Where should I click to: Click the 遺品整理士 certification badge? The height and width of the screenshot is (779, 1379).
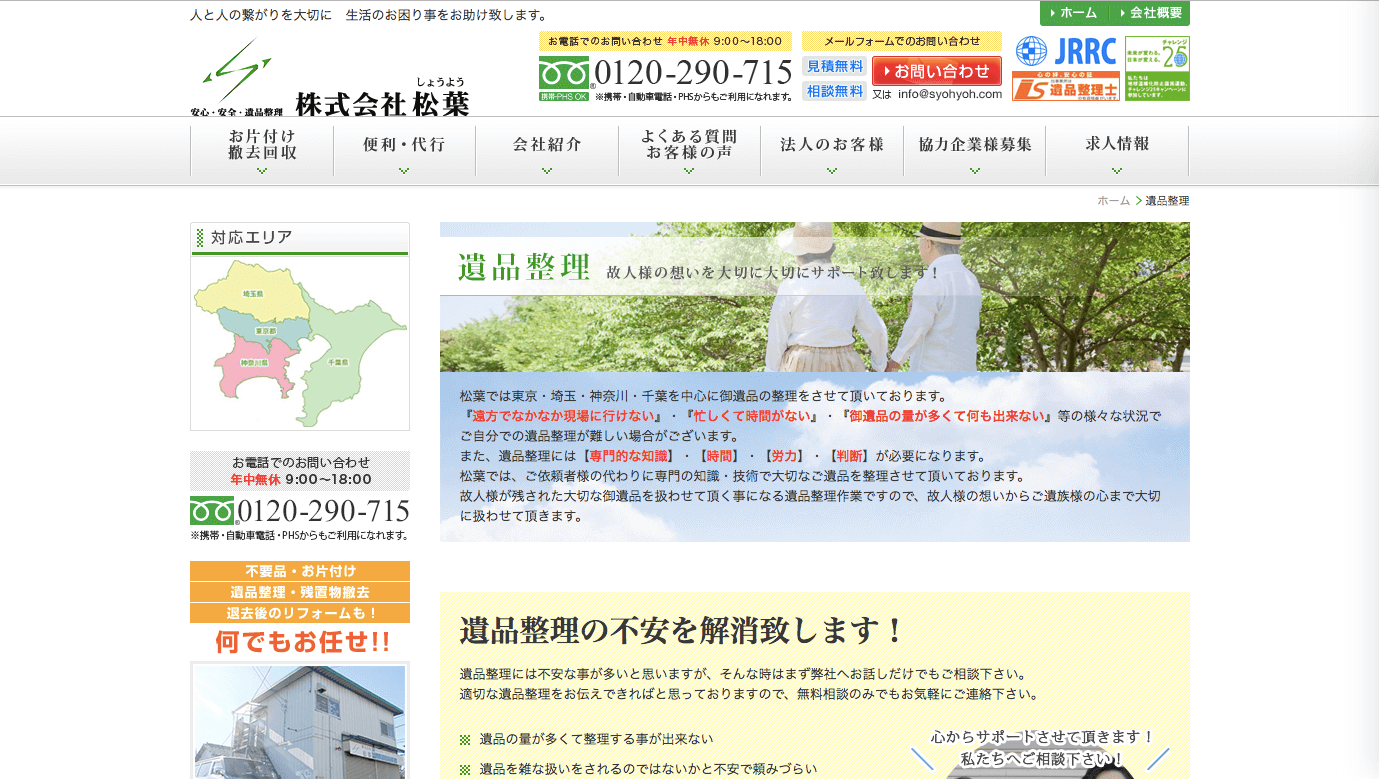click(1065, 87)
